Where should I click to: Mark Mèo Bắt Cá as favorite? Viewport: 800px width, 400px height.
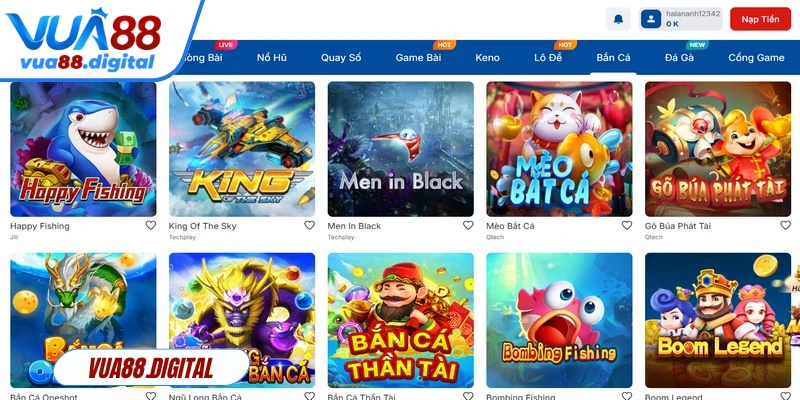627,225
